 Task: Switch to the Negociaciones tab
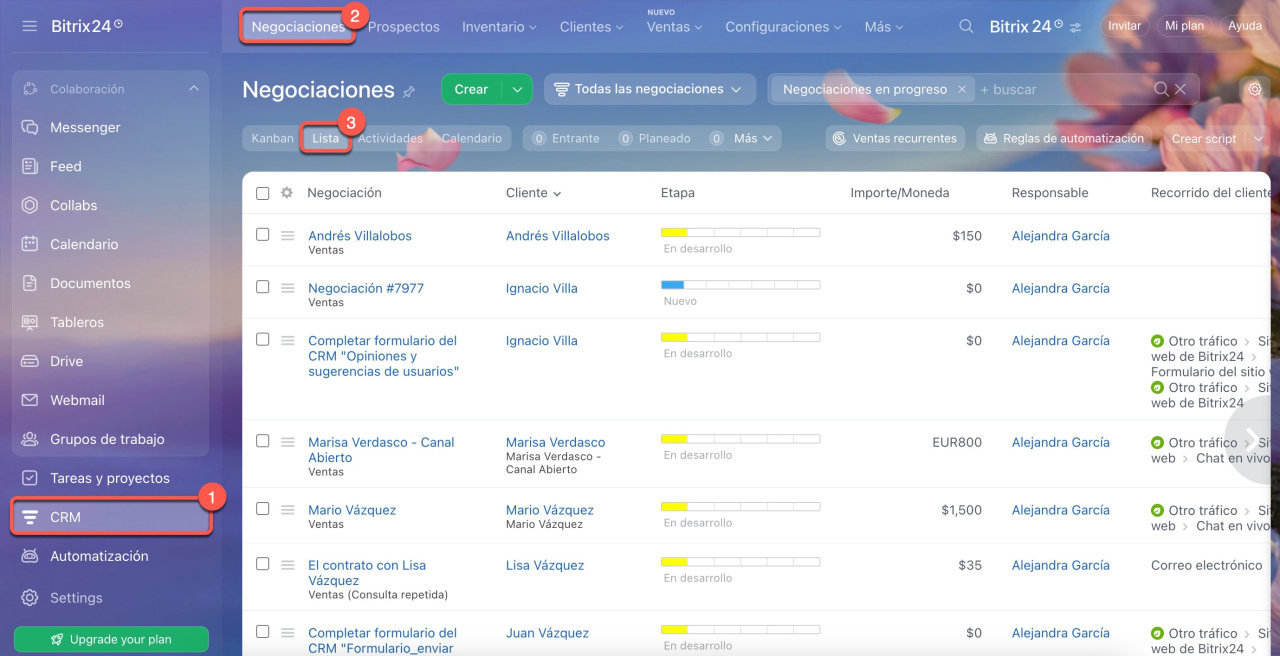click(298, 27)
